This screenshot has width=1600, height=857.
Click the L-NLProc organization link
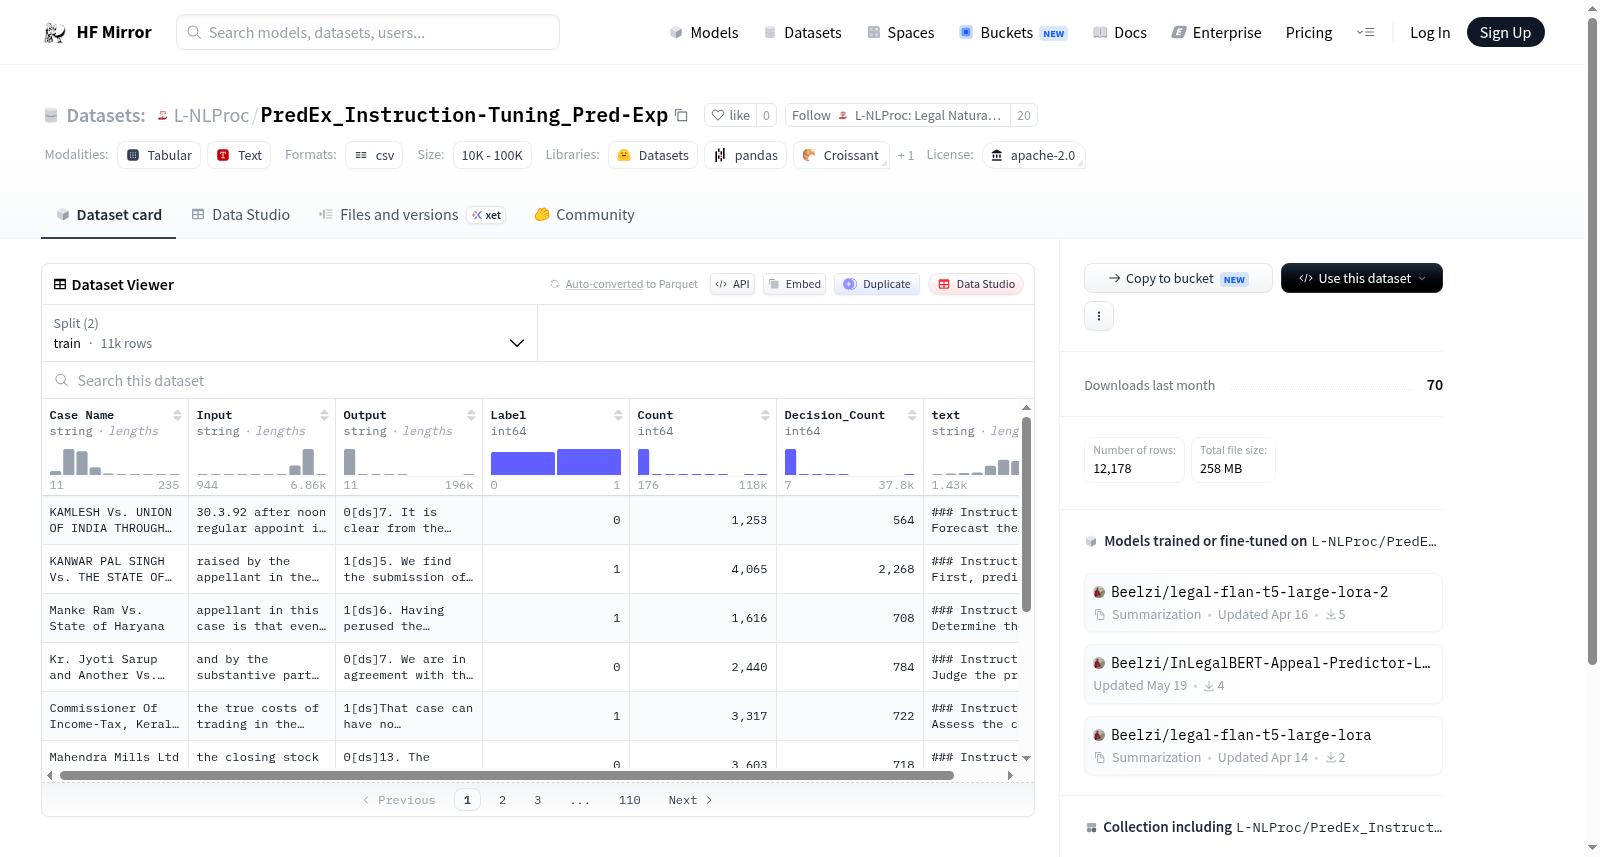click(211, 115)
